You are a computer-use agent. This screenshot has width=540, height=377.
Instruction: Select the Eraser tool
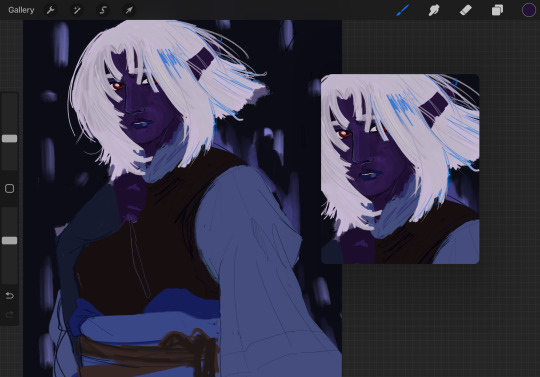pyautogui.click(x=466, y=10)
